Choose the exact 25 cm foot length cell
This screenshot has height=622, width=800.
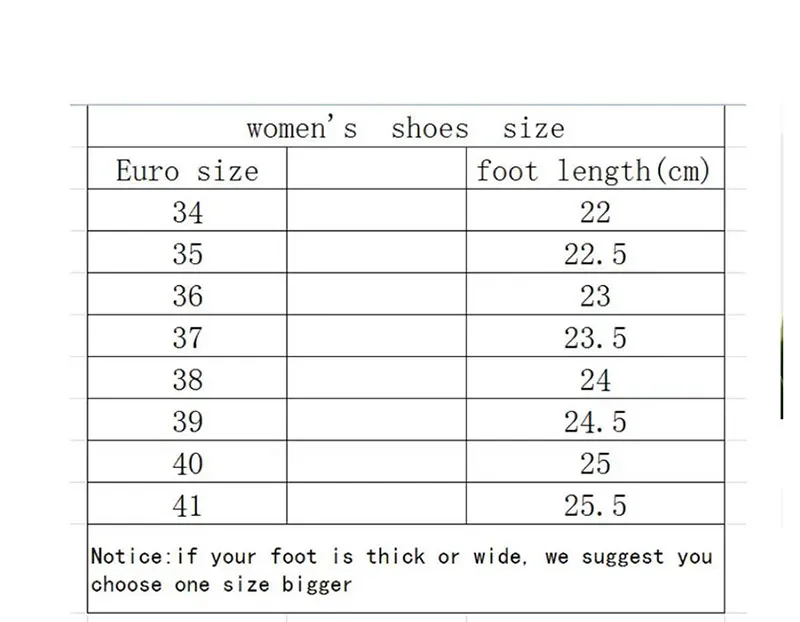tap(594, 464)
